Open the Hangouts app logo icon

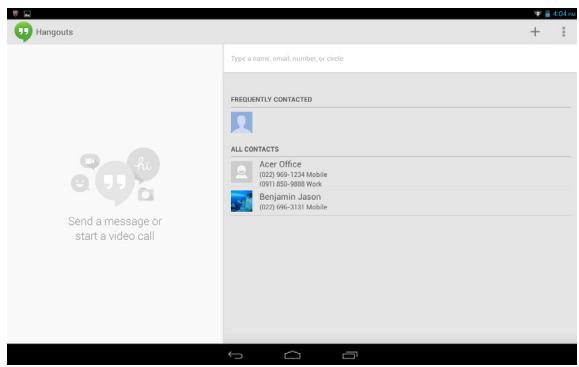click(23, 32)
